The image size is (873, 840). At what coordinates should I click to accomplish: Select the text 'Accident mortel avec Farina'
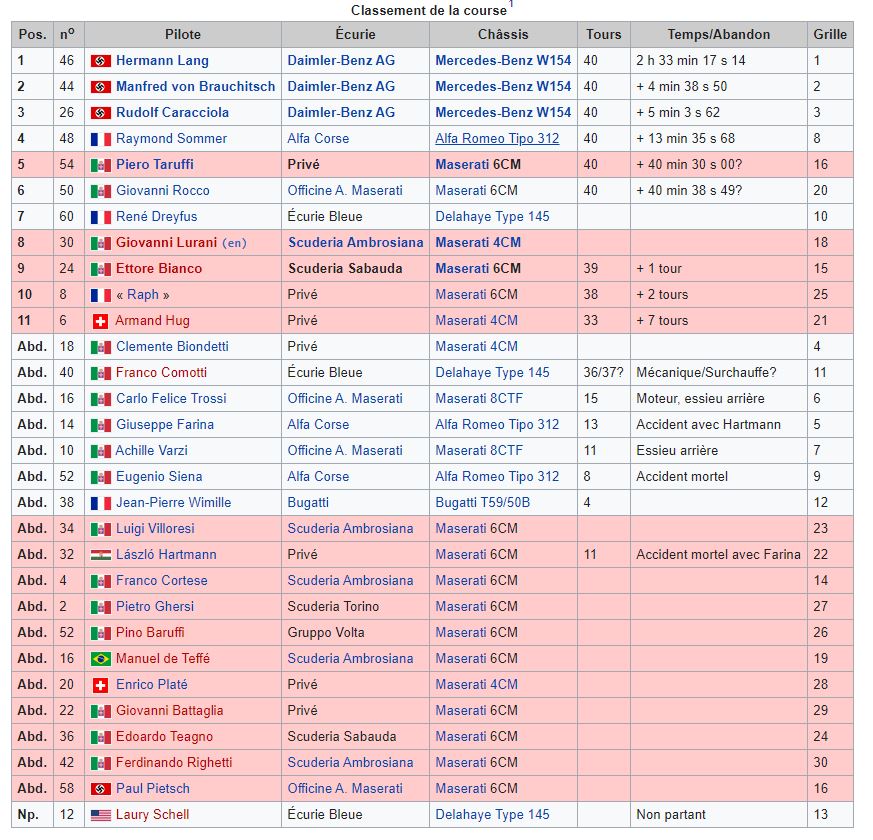pyautogui.click(x=718, y=554)
